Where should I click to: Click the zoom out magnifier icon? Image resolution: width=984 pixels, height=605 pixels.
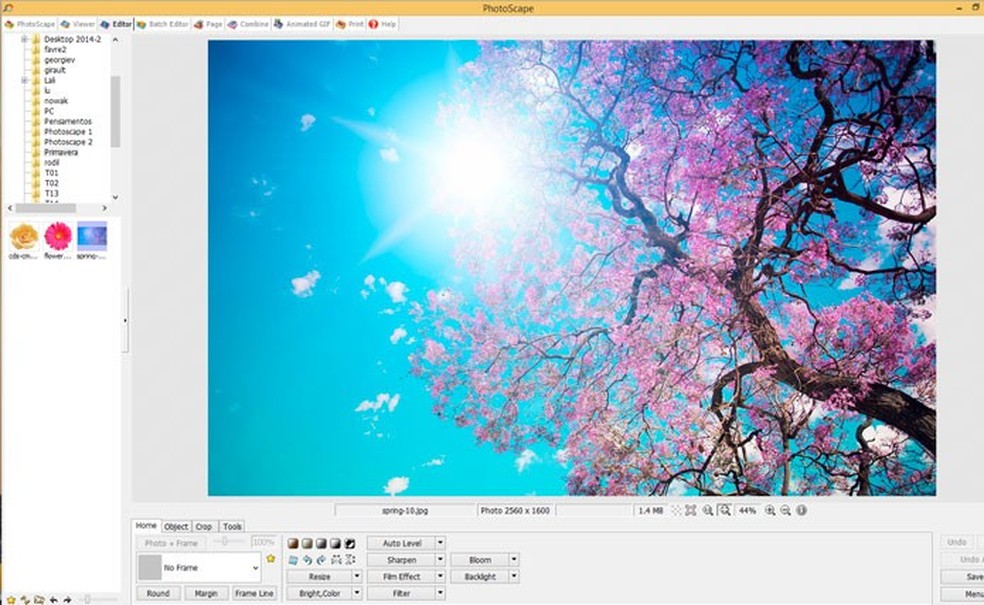786,510
